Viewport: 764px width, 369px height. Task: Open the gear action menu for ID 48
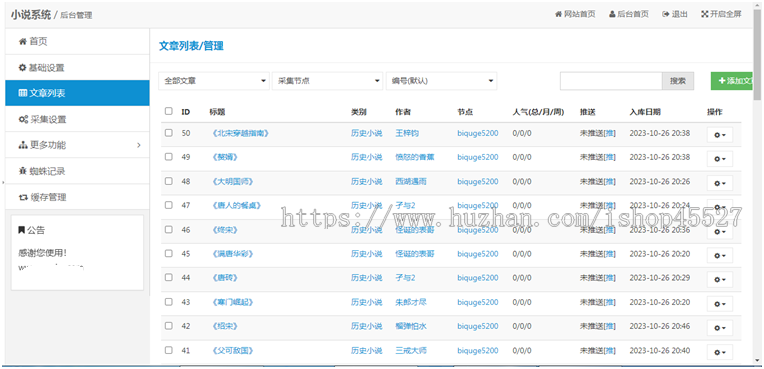pos(720,183)
